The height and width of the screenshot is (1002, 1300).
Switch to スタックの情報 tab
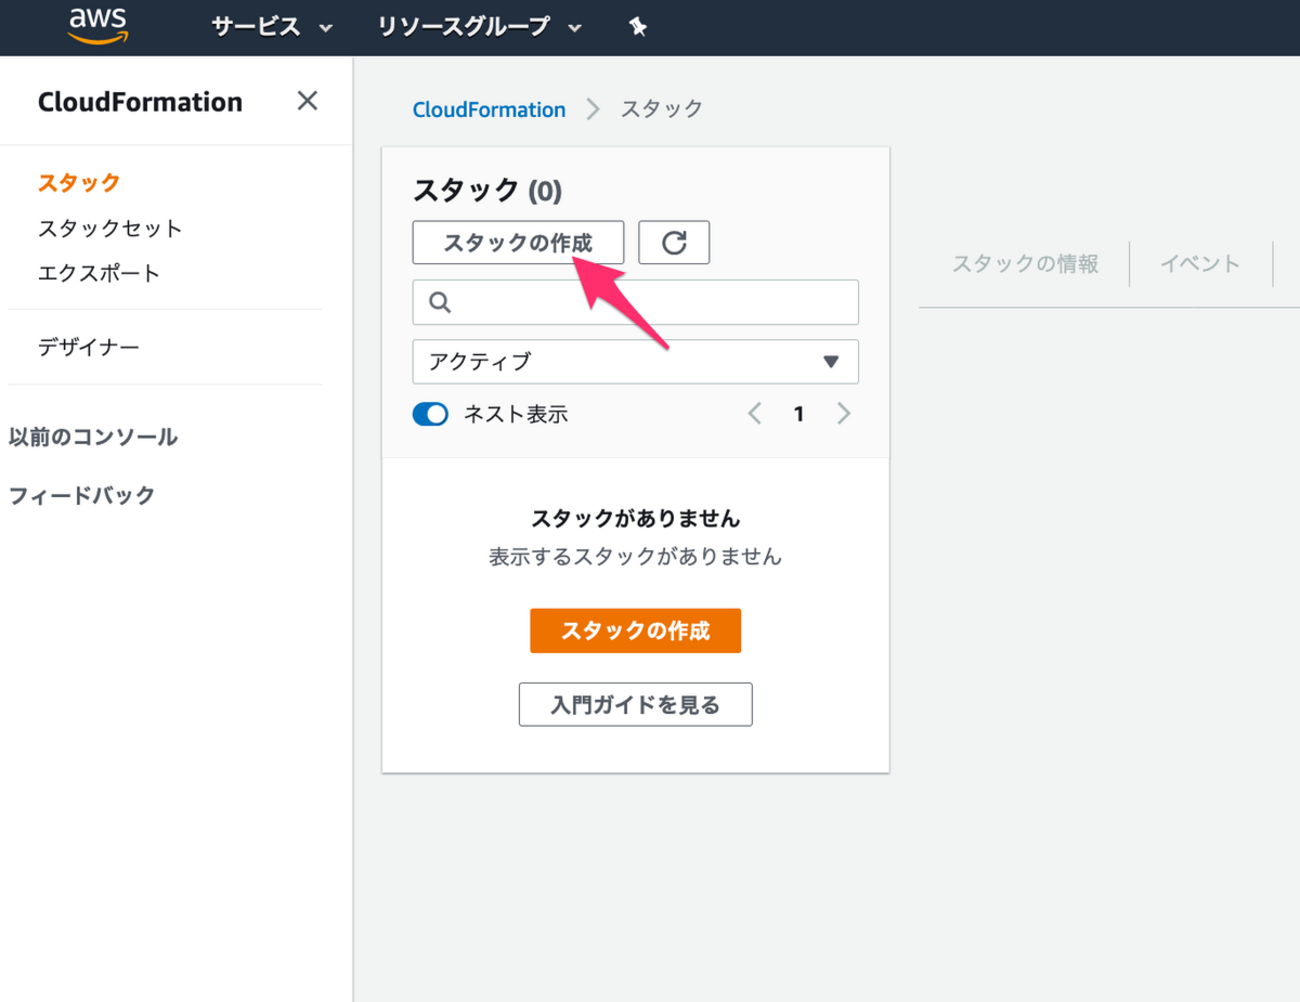pos(1025,264)
